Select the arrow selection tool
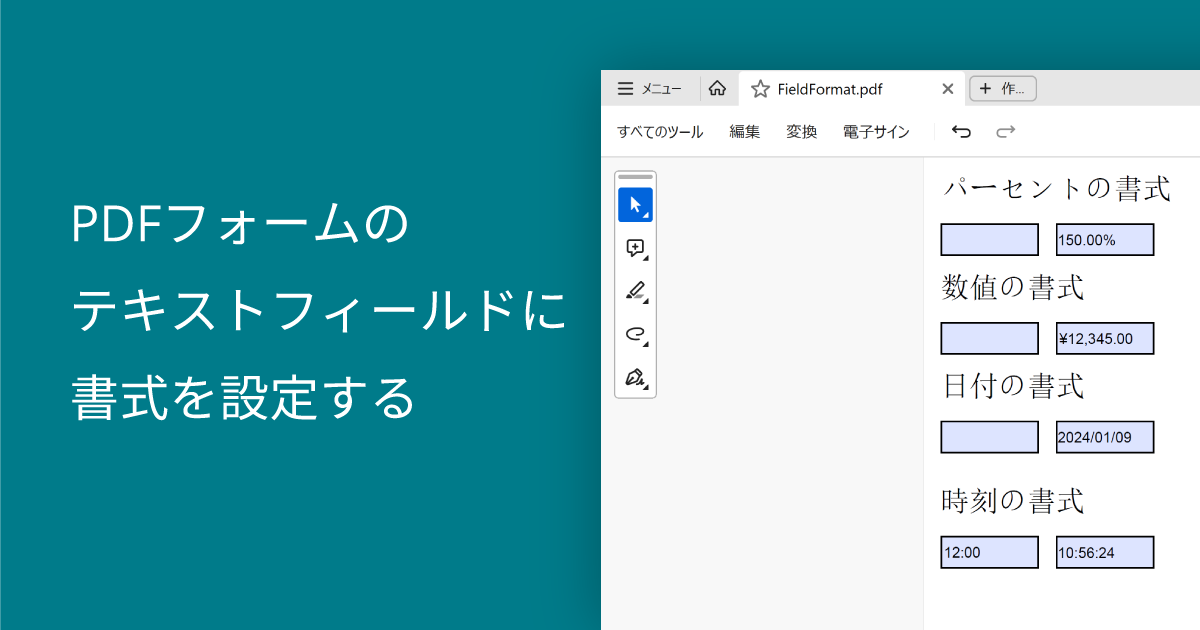The width and height of the screenshot is (1200, 630). pyautogui.click(x=635, y=201)
